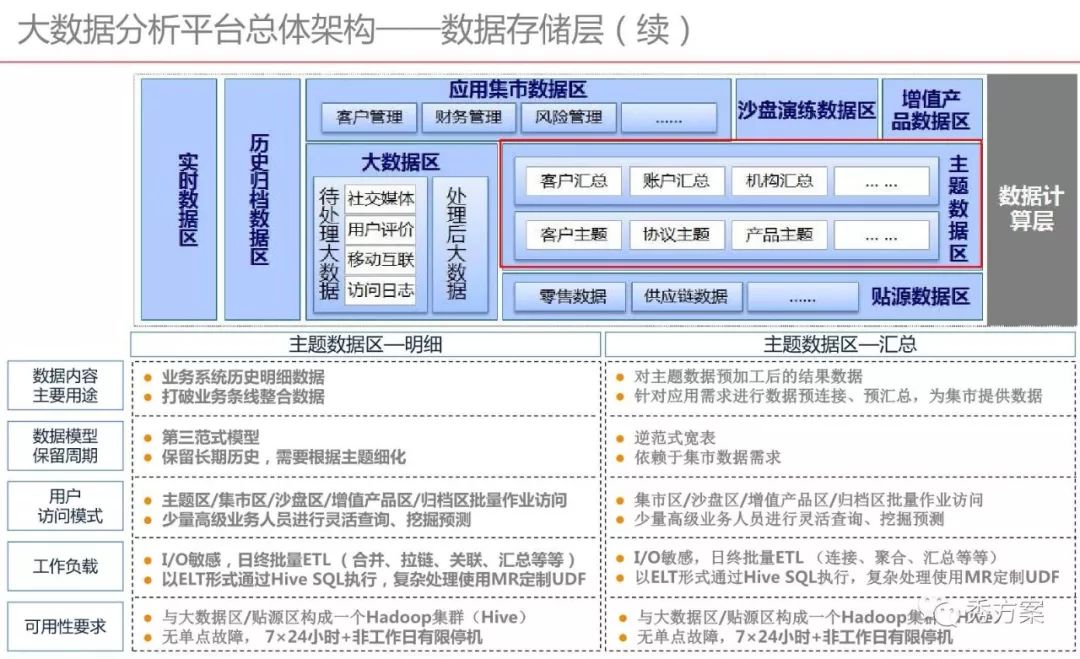Click the ETL bullet mentioning 合并、拉链、关联

(x=369, y=560)
